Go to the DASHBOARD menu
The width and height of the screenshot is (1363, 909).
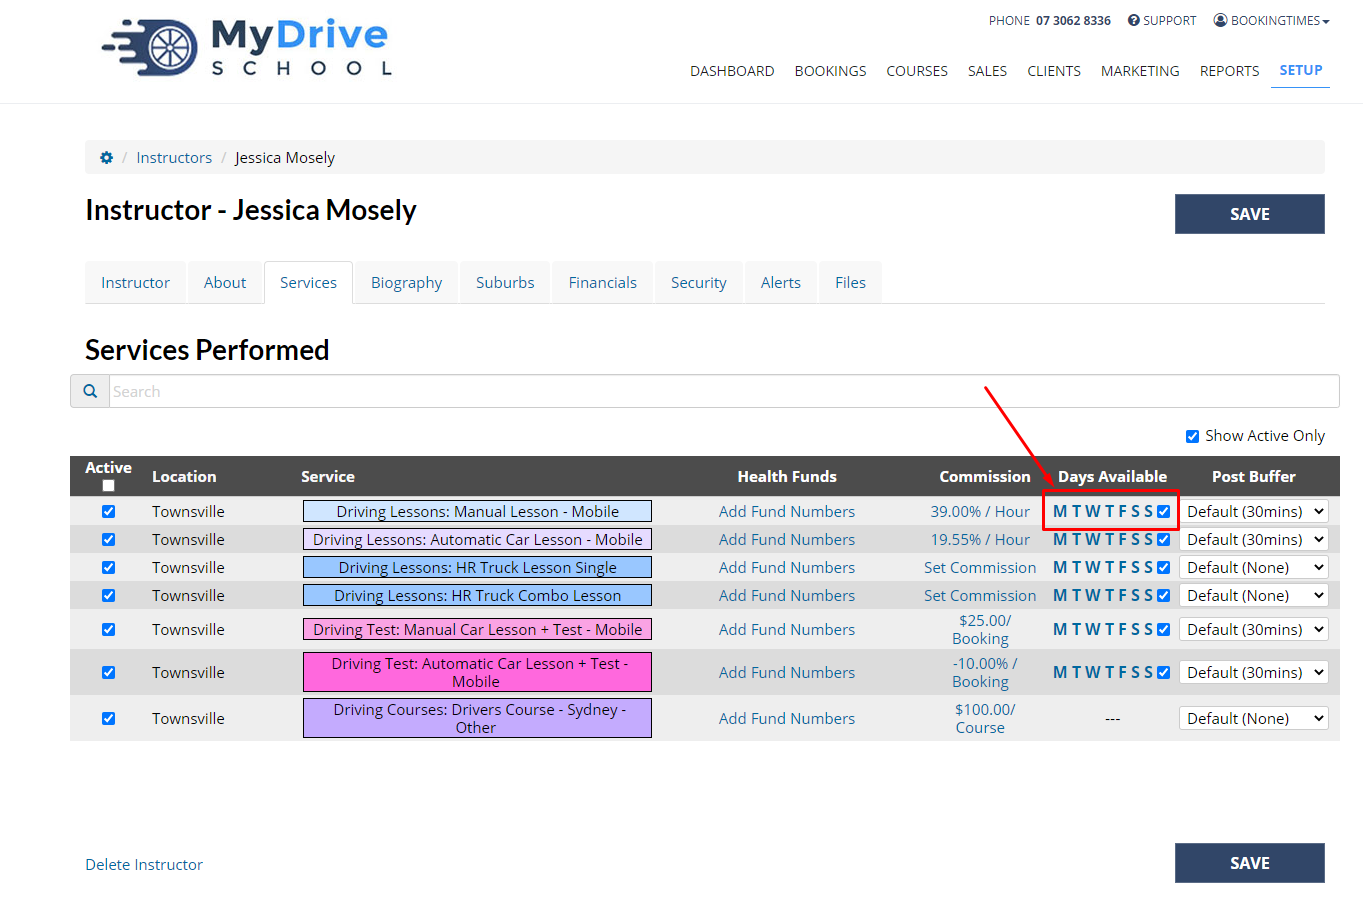732,71
